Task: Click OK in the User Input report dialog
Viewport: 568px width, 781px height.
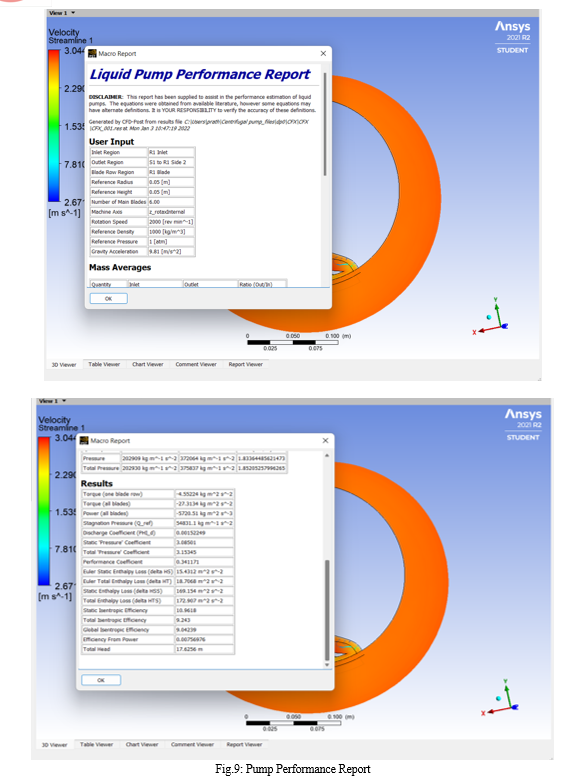Action: [x=109, y=298]
